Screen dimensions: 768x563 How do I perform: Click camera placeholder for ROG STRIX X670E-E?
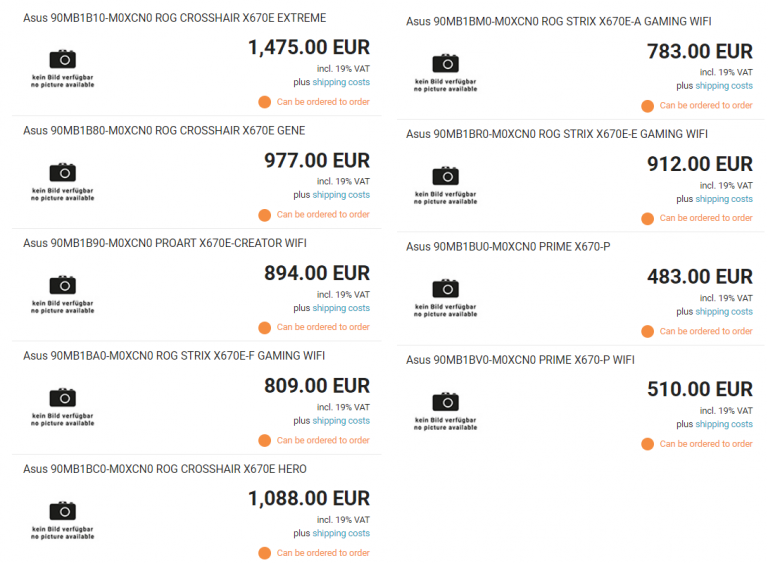coord(446,177)
